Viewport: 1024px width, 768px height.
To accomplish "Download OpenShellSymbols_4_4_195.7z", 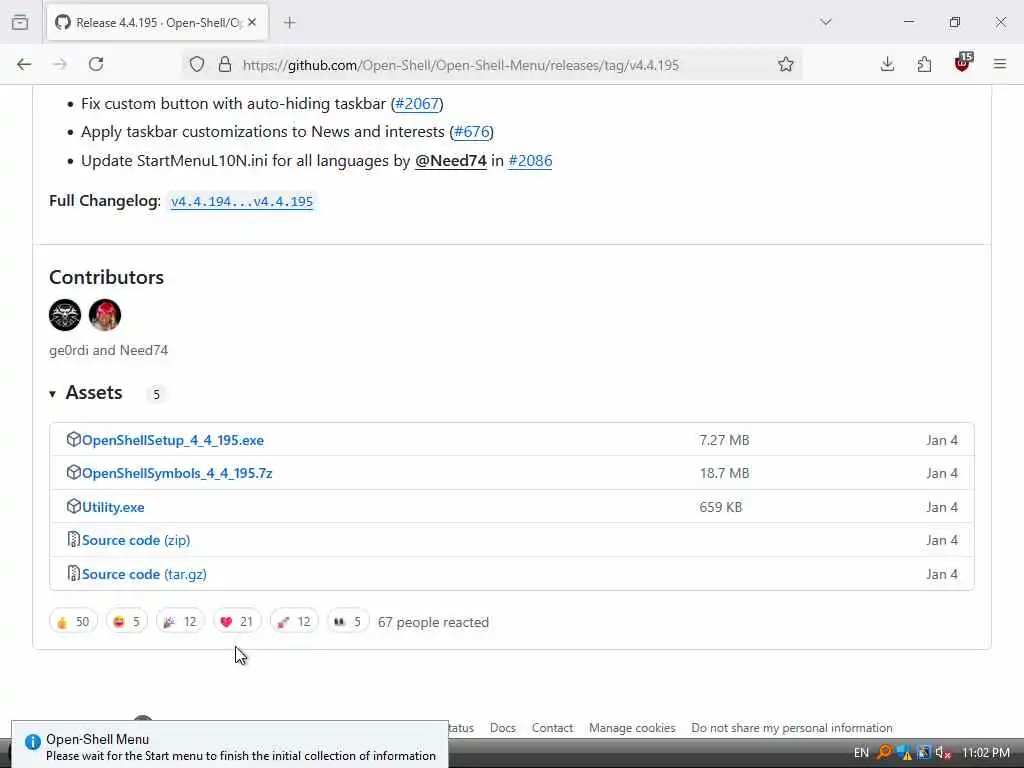I will [177, 473].
